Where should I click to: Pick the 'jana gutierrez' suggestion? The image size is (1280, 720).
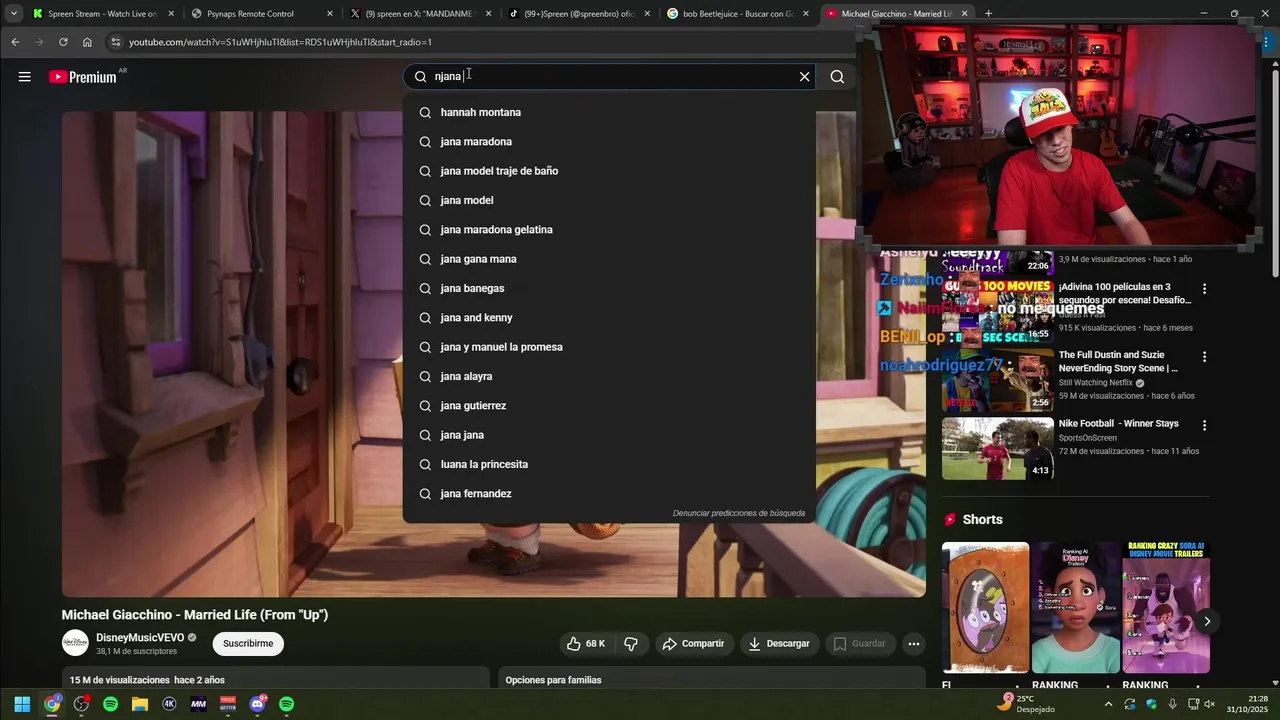pyautogui.click(x=609, y=406)
